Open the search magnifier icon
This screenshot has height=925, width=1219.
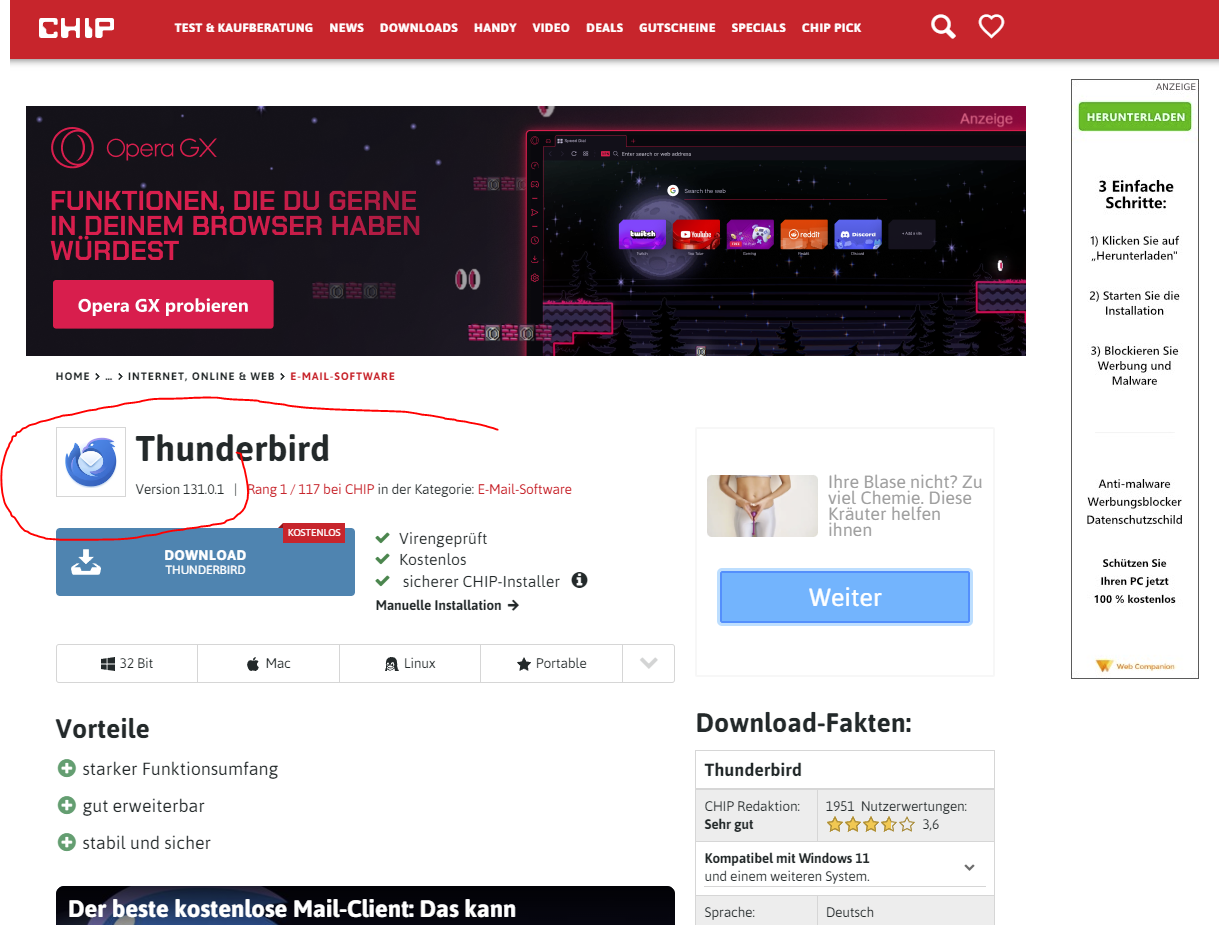[x=943, y=27]
